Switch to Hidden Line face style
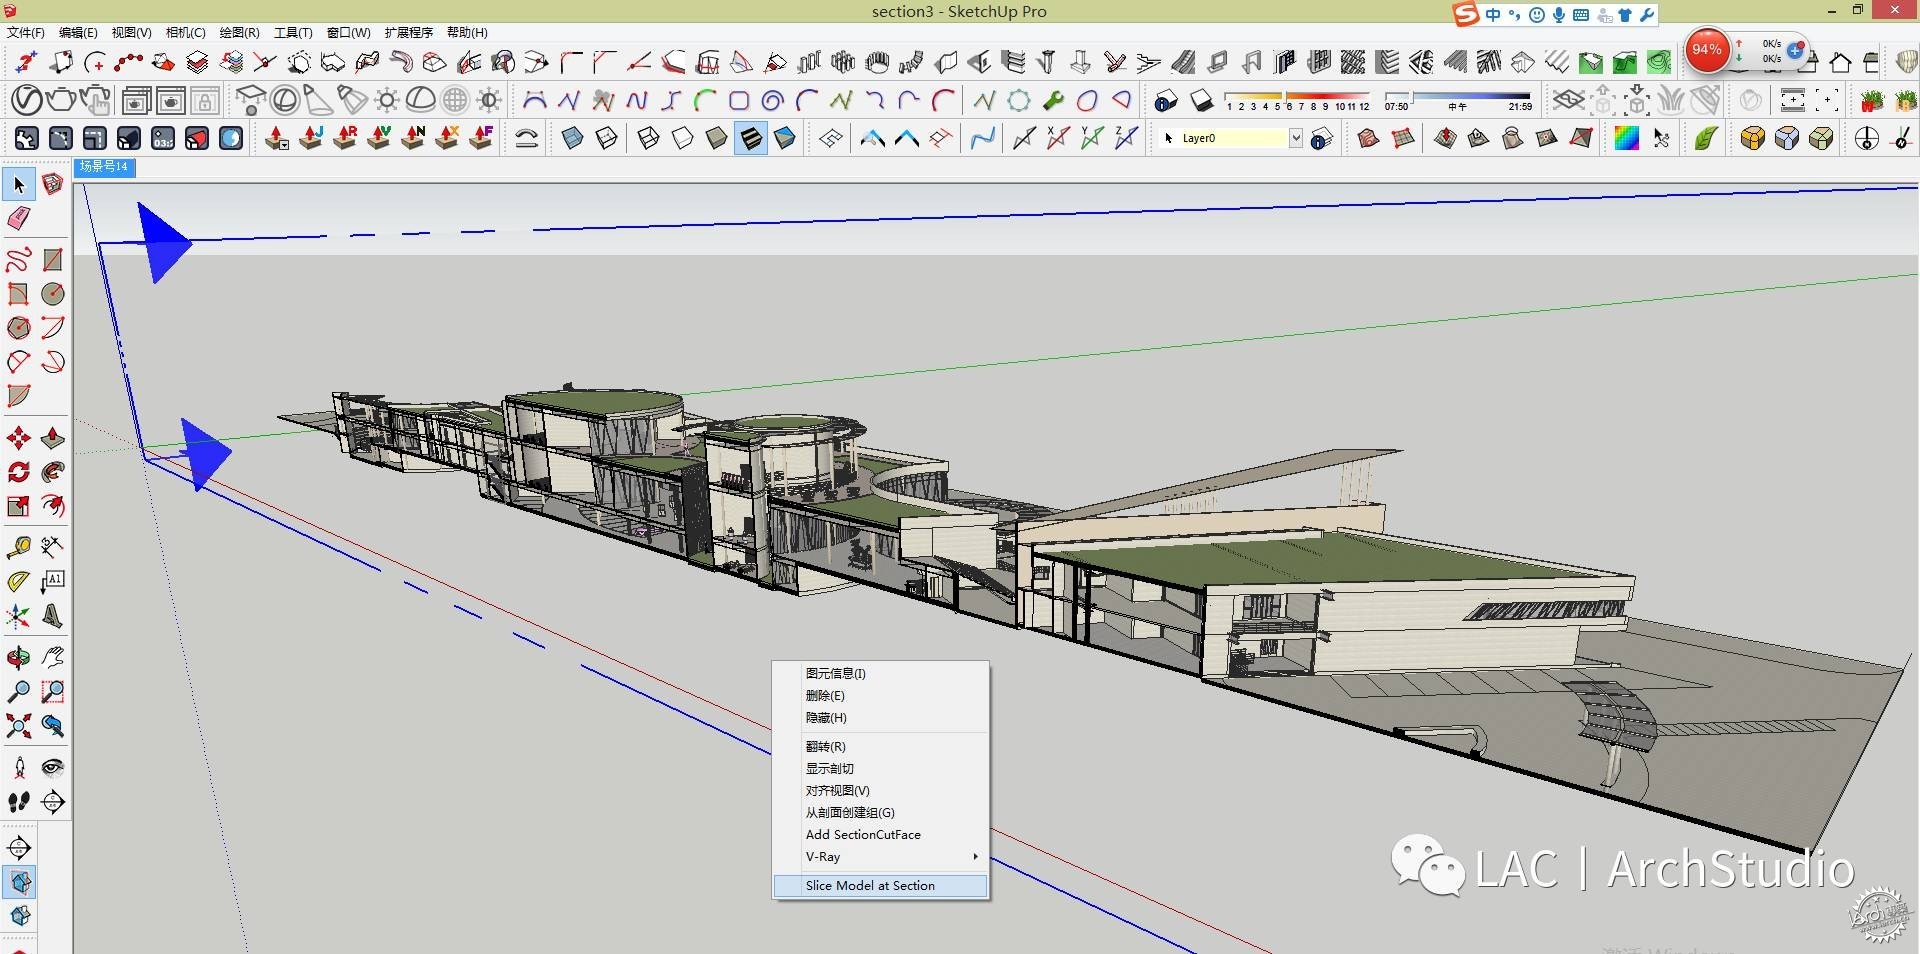The image size is (1920, 954). pyautogui.click(x=683, y=138)
